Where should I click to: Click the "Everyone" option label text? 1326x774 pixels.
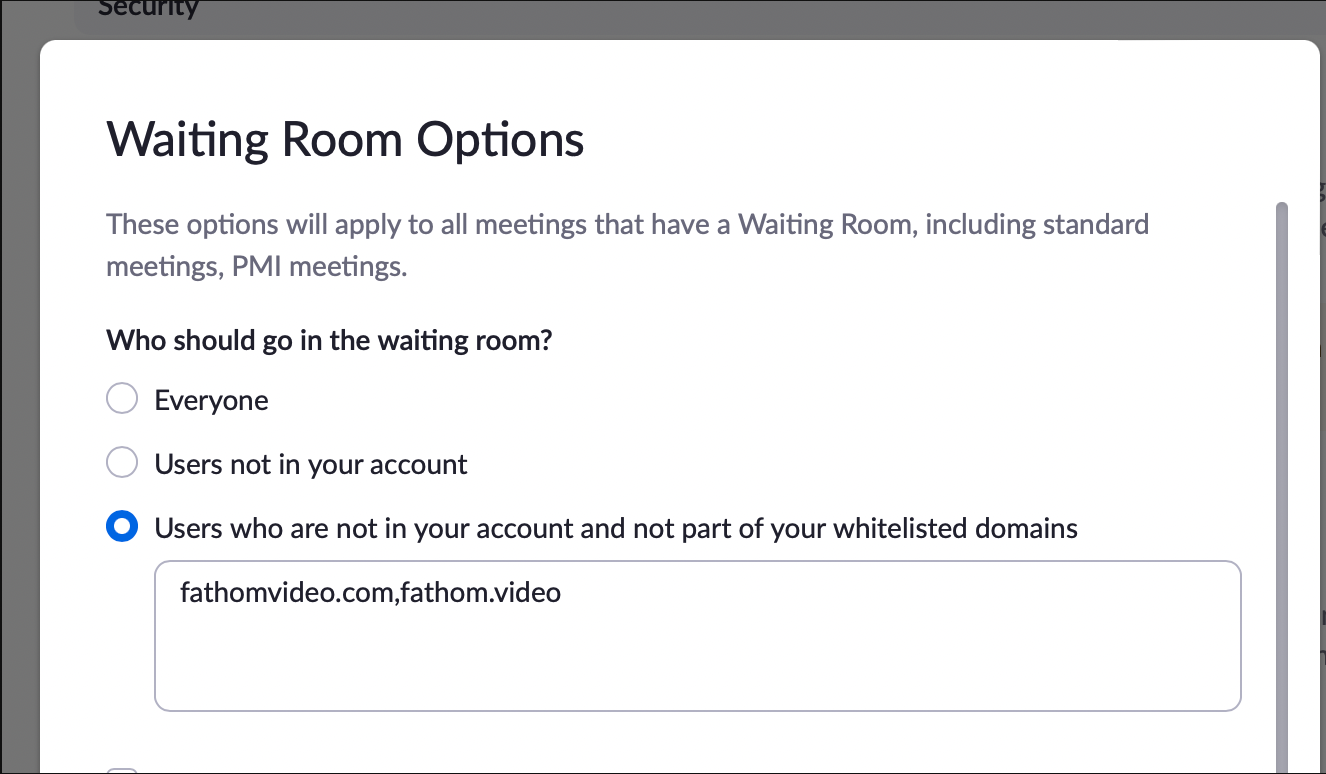coord(211,401)
